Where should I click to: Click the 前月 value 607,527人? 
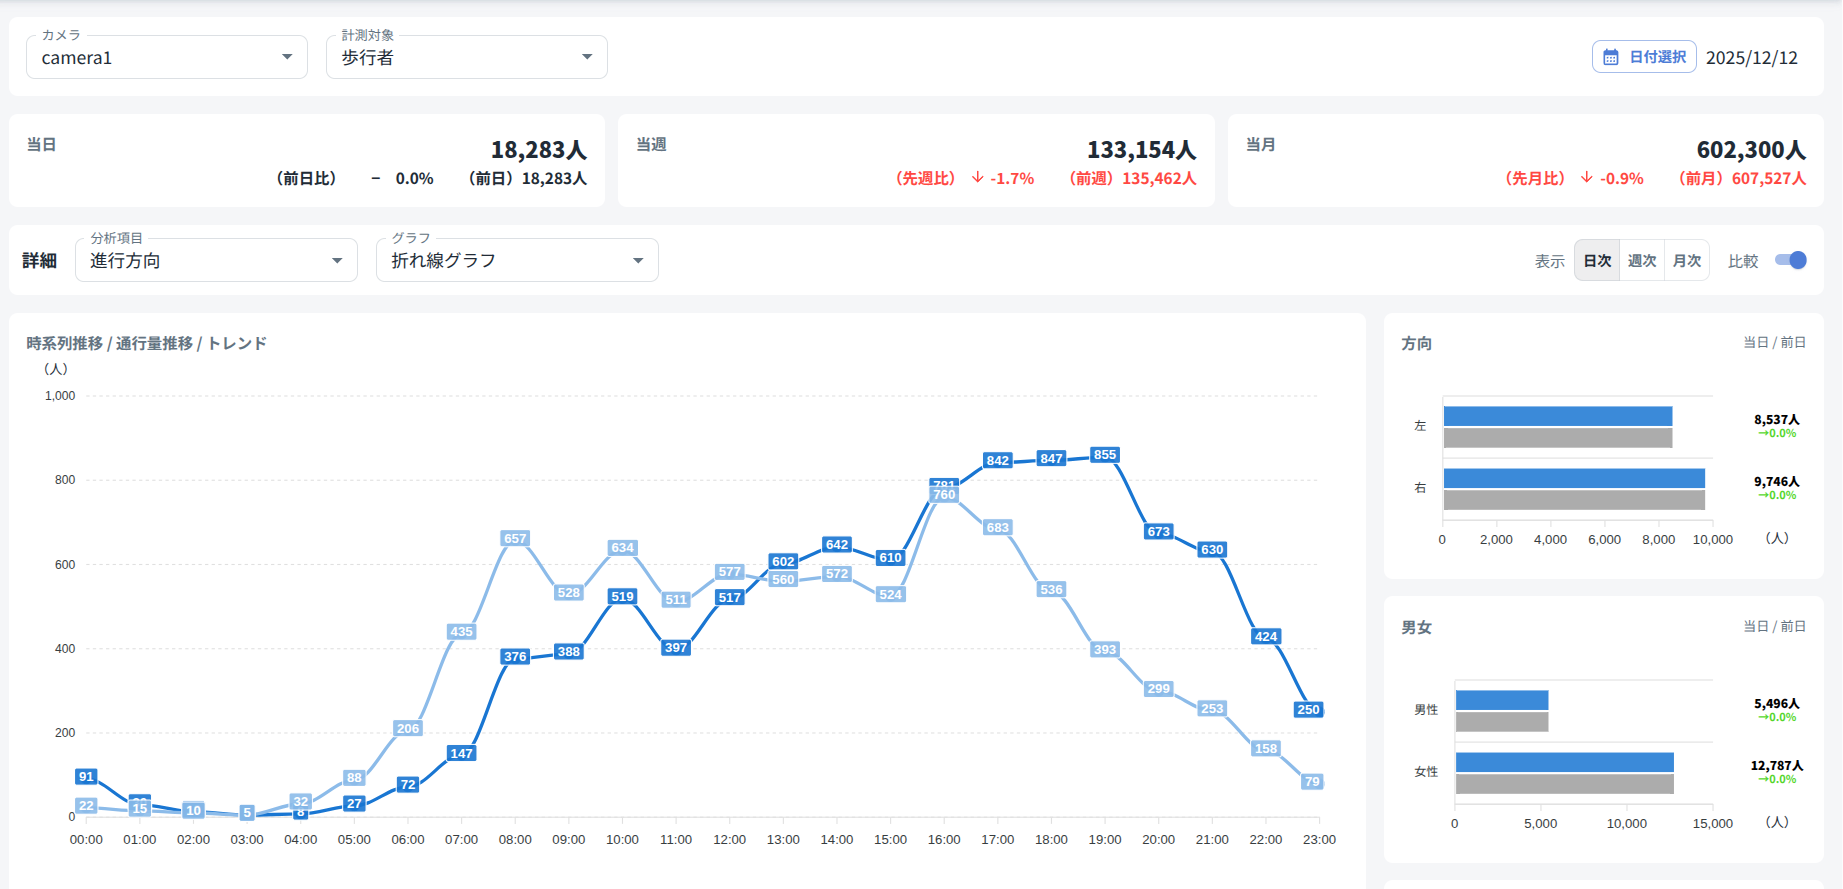(x=1769, y=179)
